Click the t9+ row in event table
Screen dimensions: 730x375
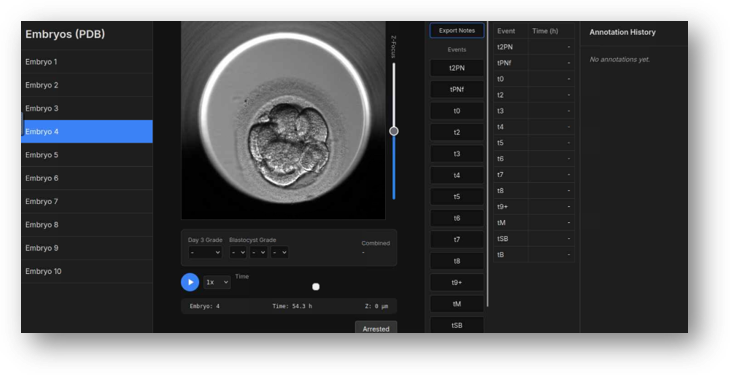pyautogui.click(x=534, y=206)
